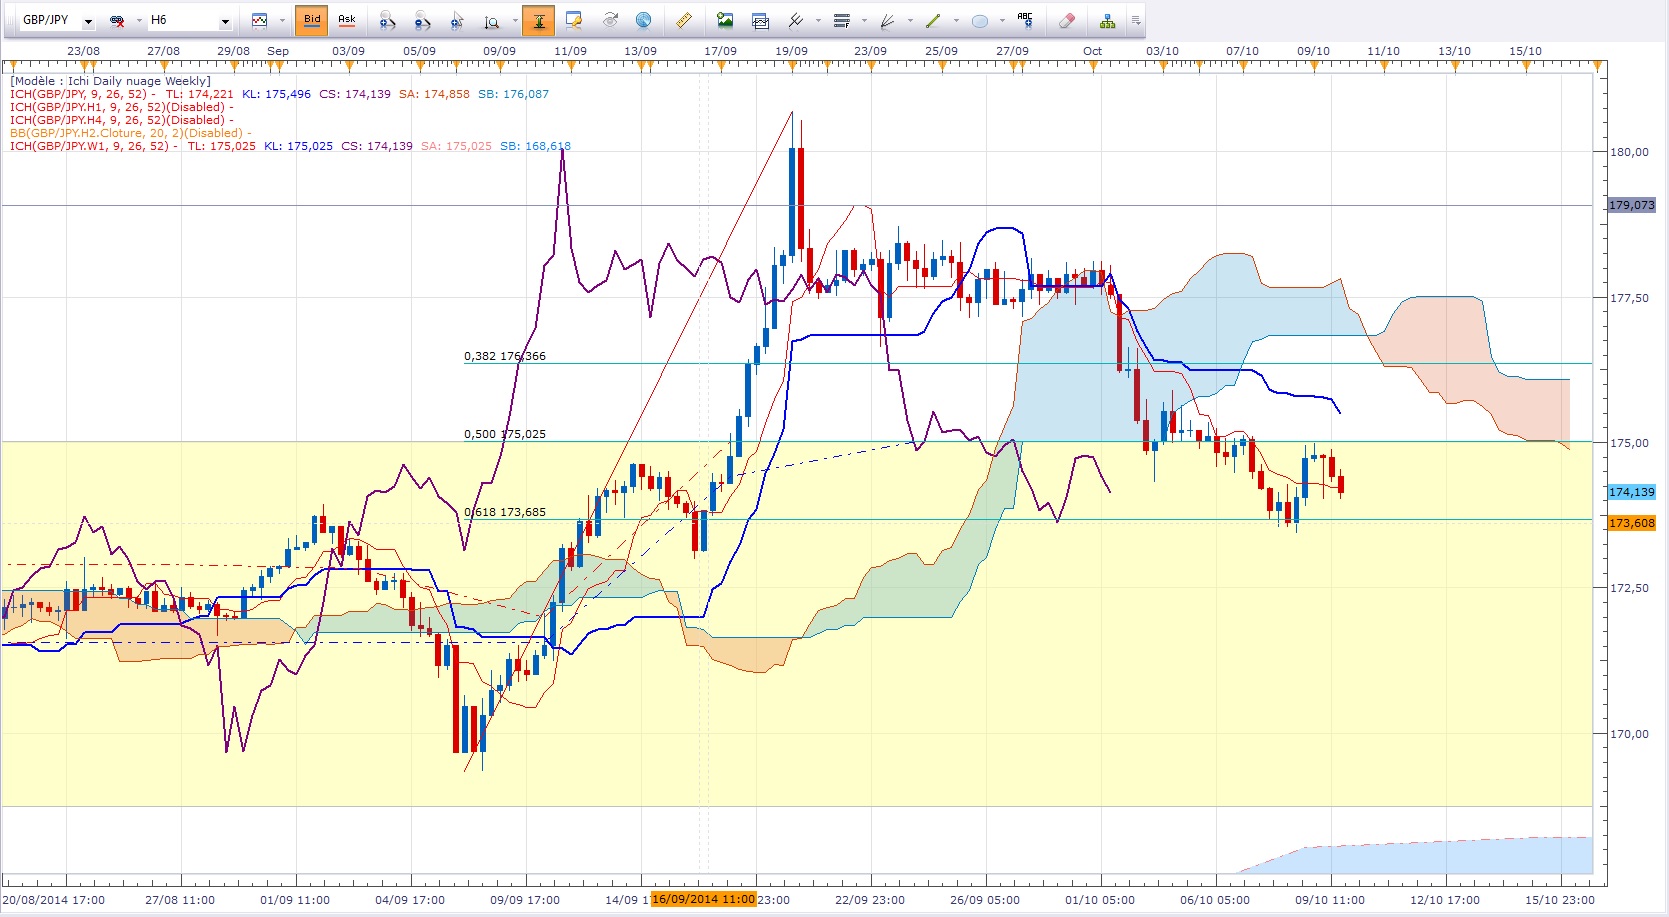Expand the fan tool dropdown arrow
This screenshot has height=917, width=1669.
[910, 20]
